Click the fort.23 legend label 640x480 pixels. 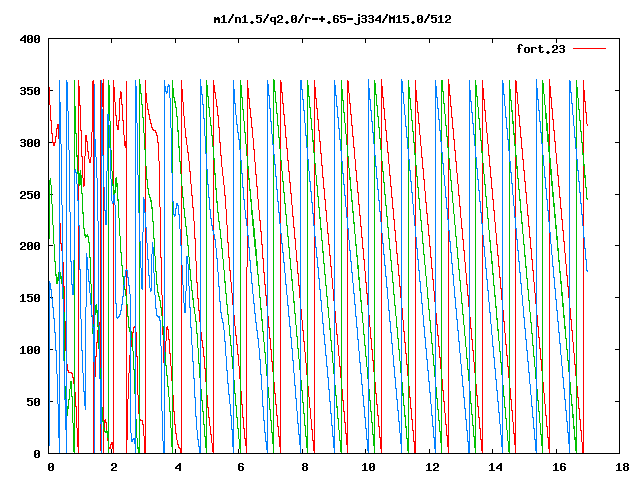tap(541, 49)
